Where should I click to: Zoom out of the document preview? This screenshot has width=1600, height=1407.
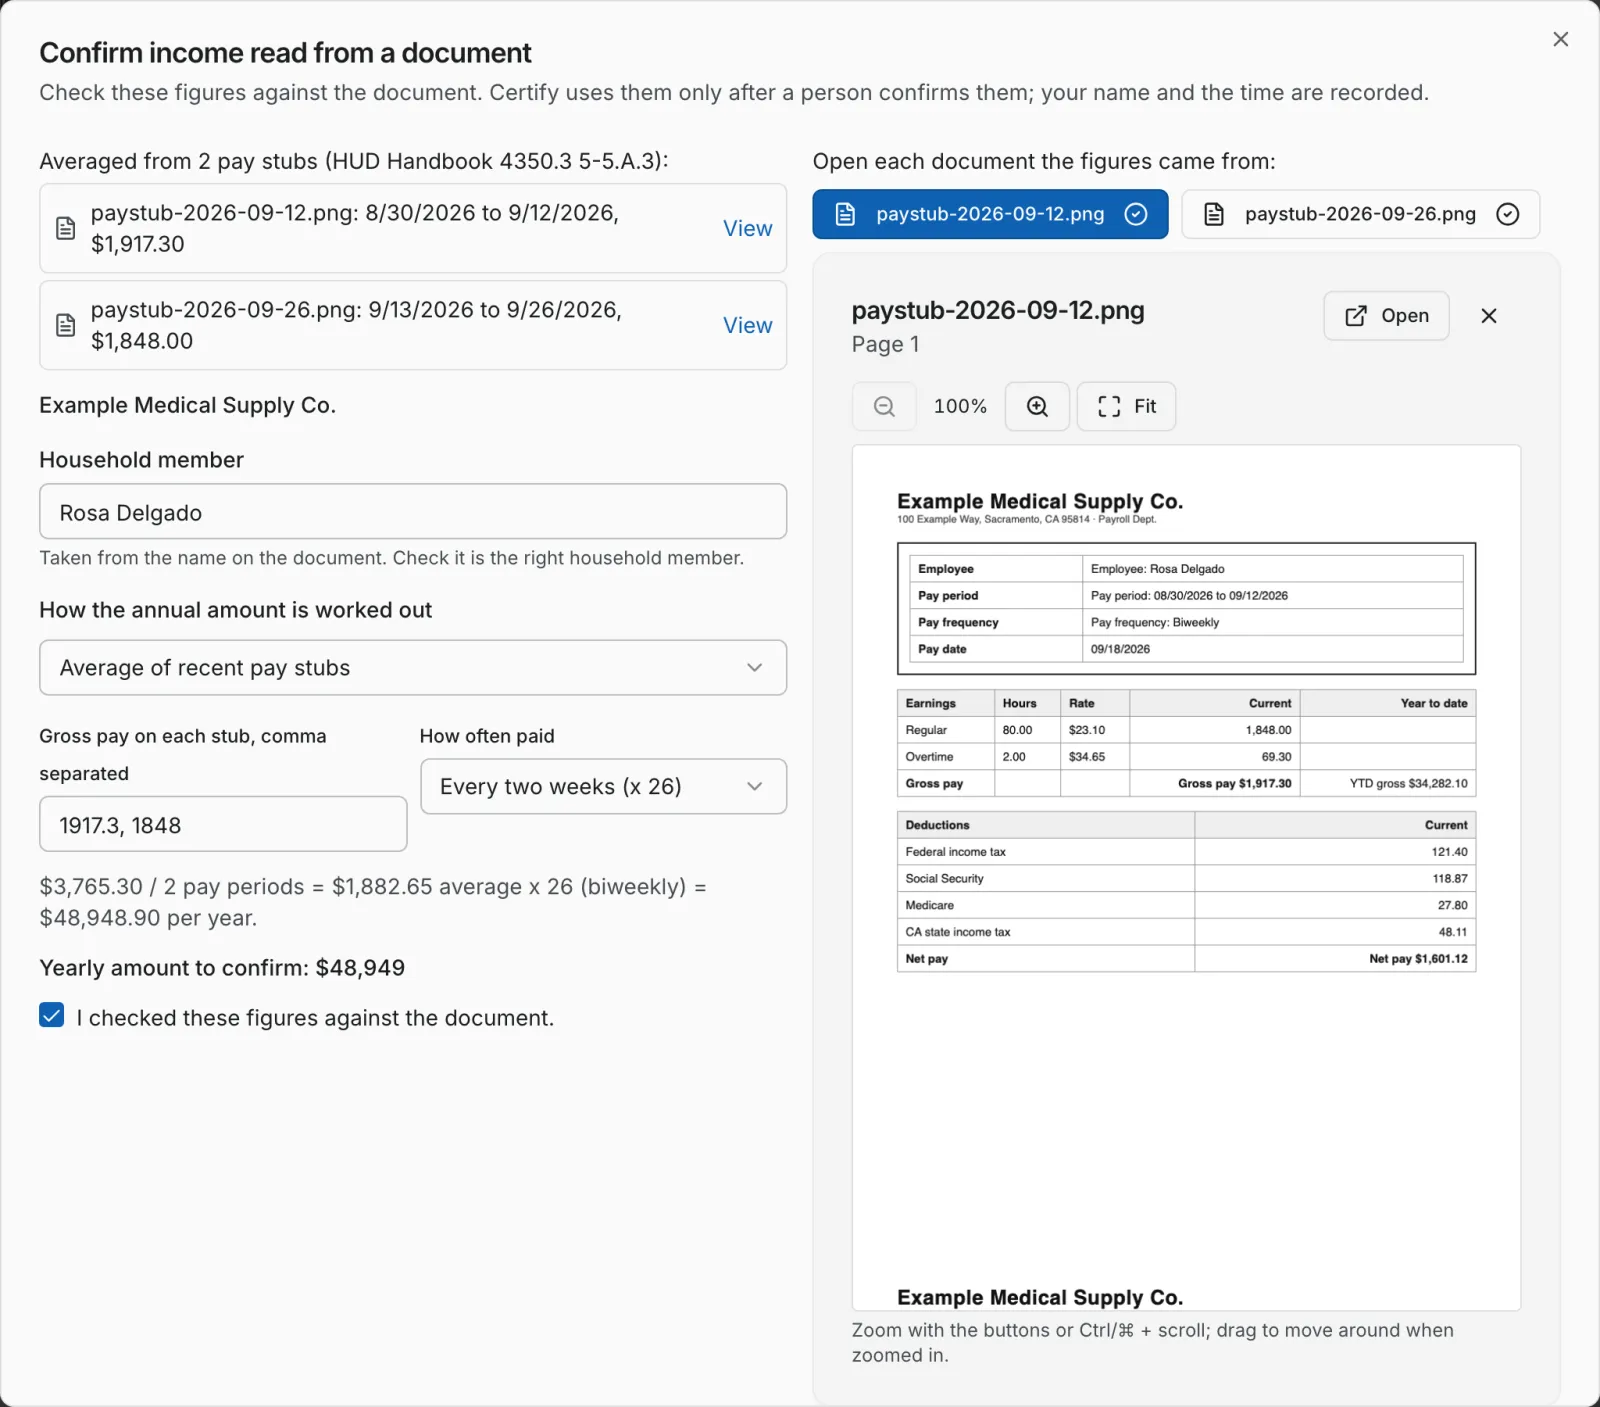[884, 406]
